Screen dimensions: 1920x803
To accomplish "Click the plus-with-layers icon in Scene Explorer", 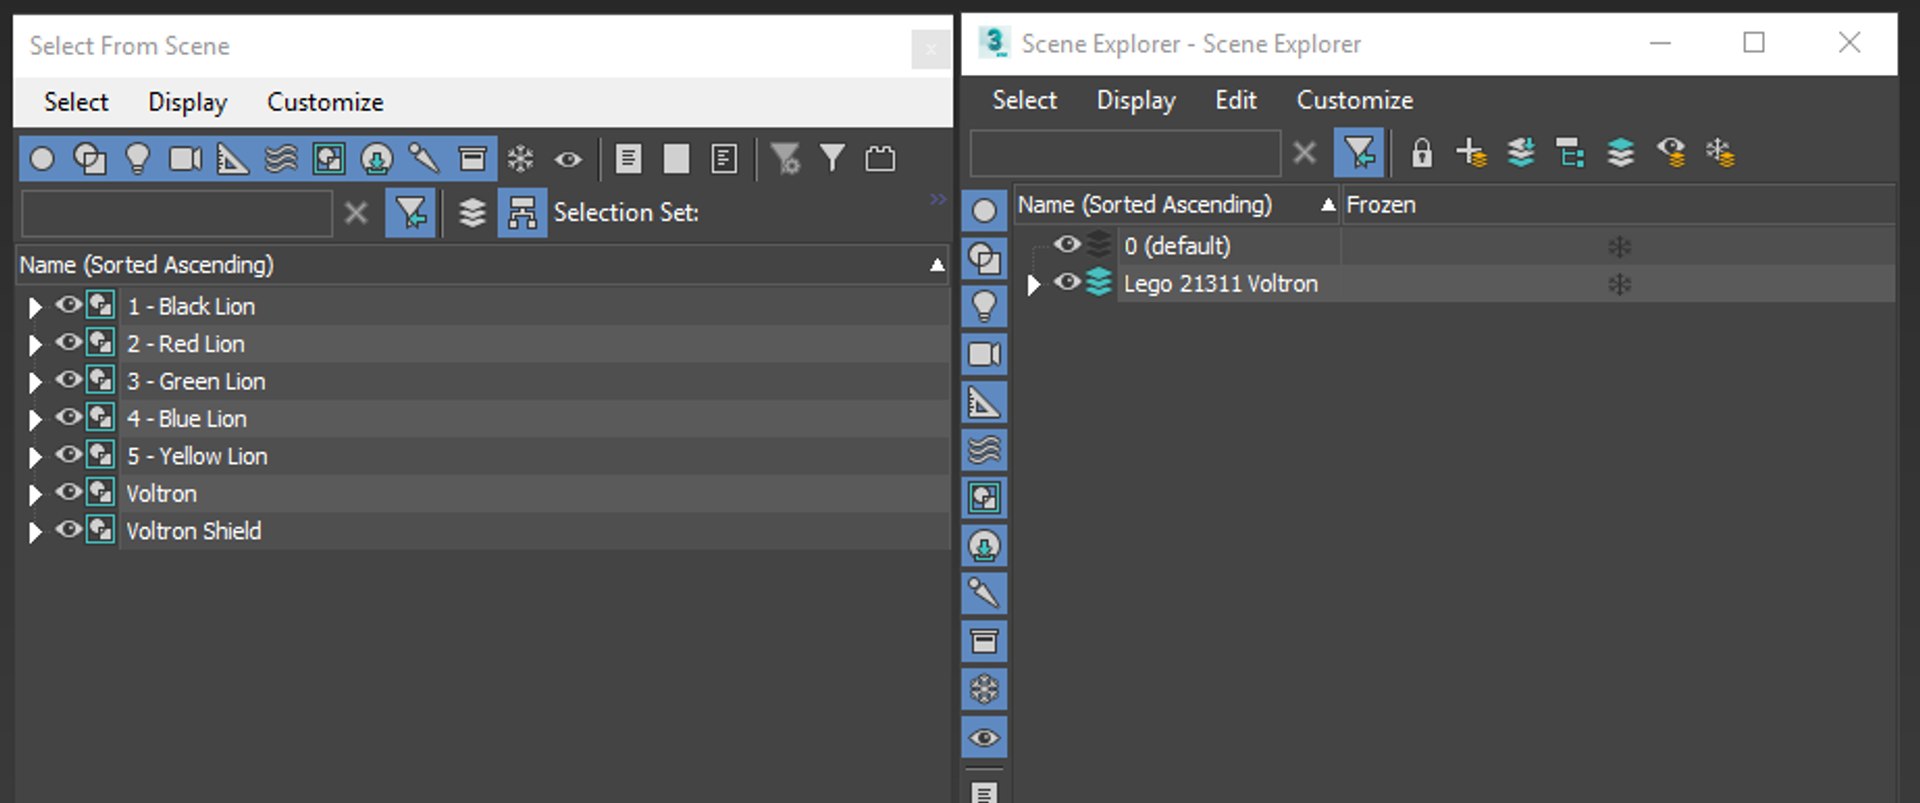I will (1471, 153).
